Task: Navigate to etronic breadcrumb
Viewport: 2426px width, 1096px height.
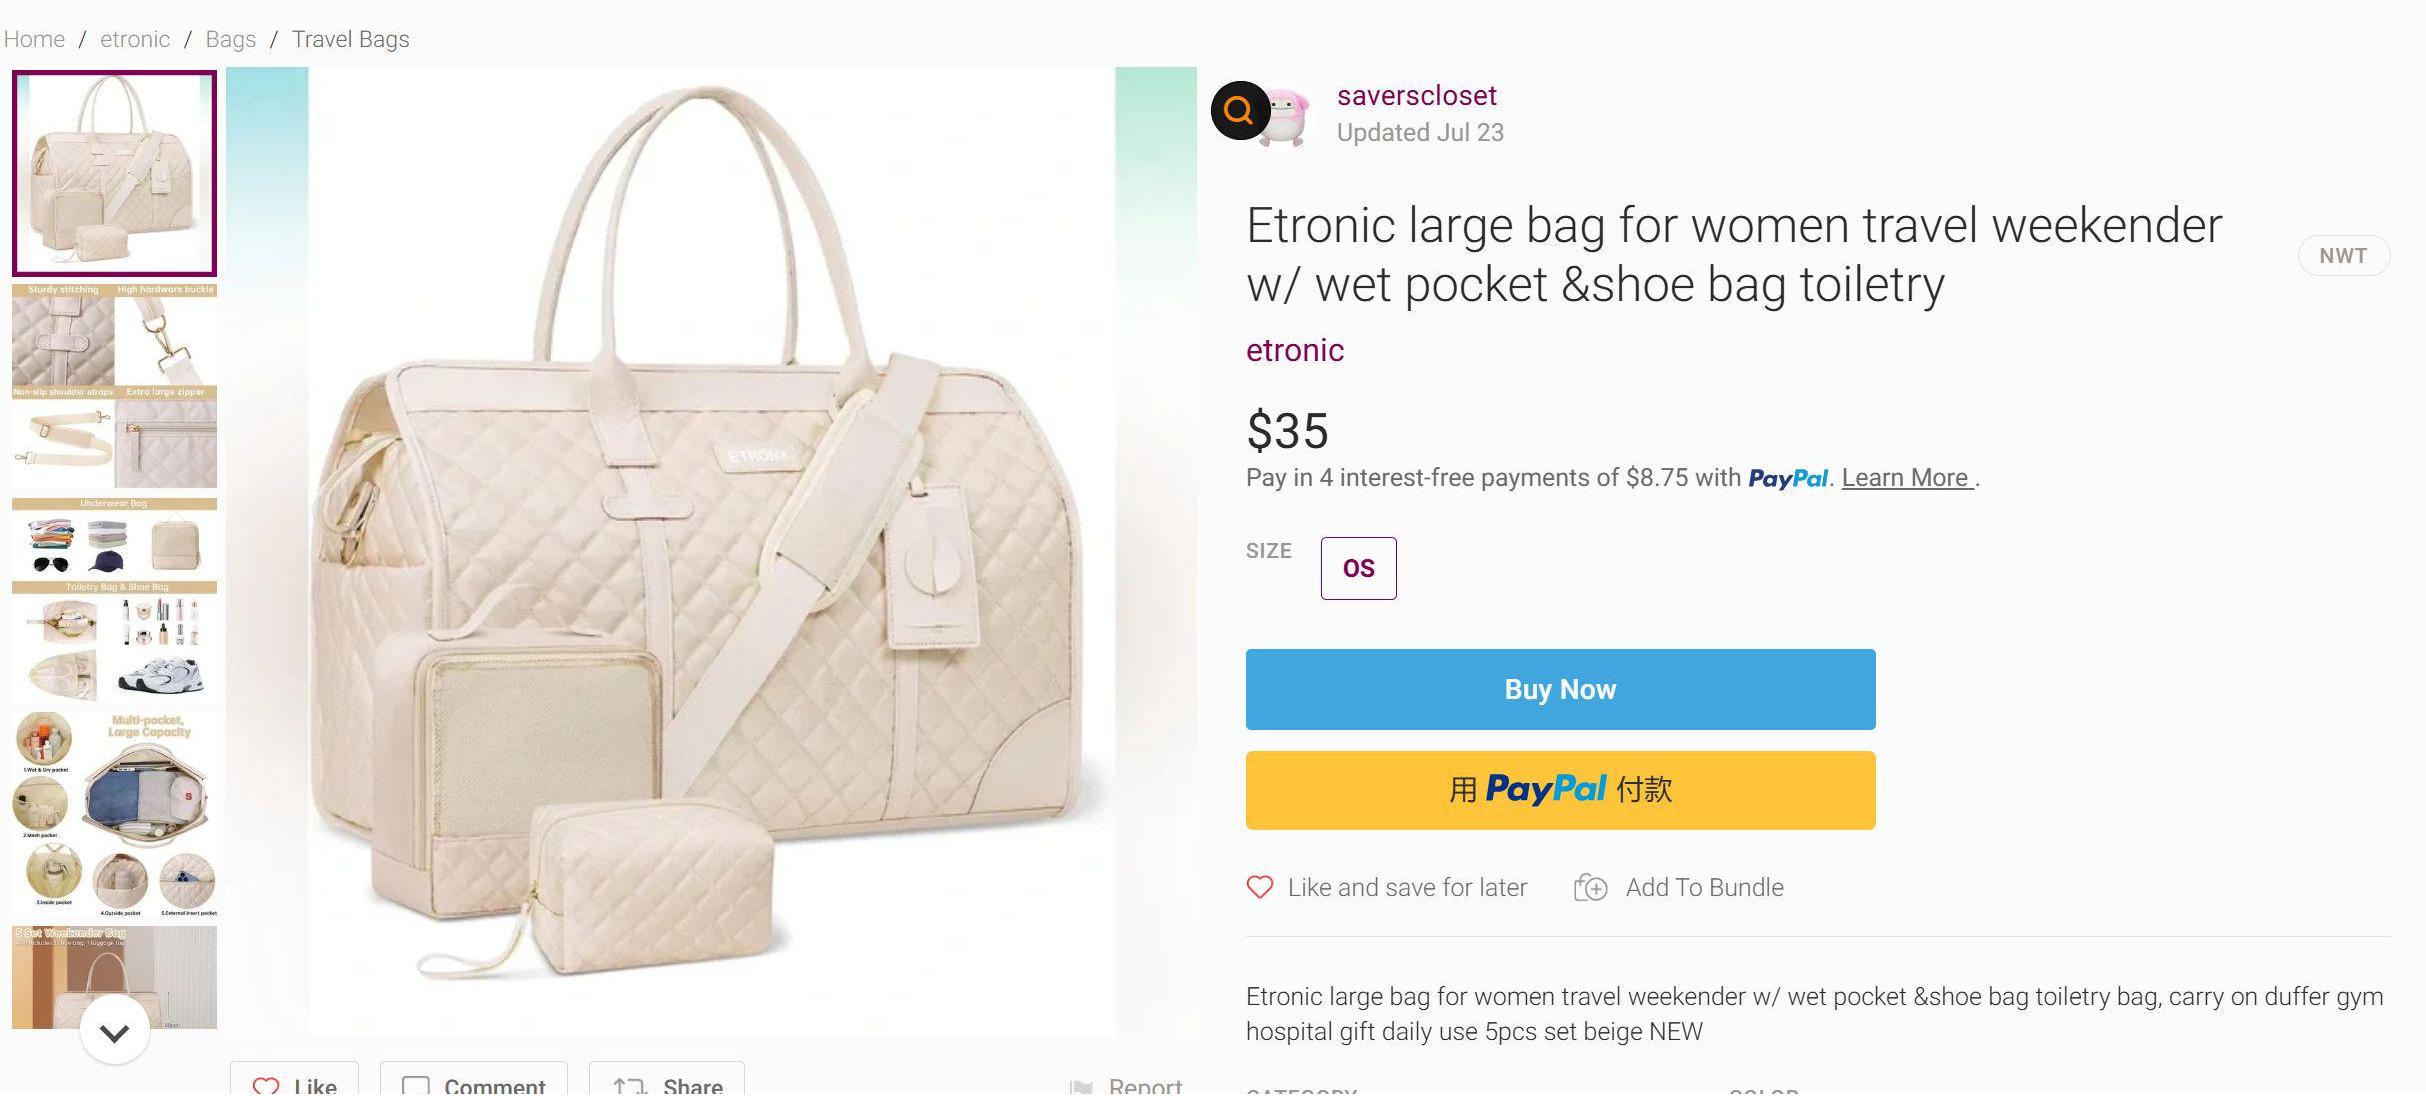Action: 135,39
